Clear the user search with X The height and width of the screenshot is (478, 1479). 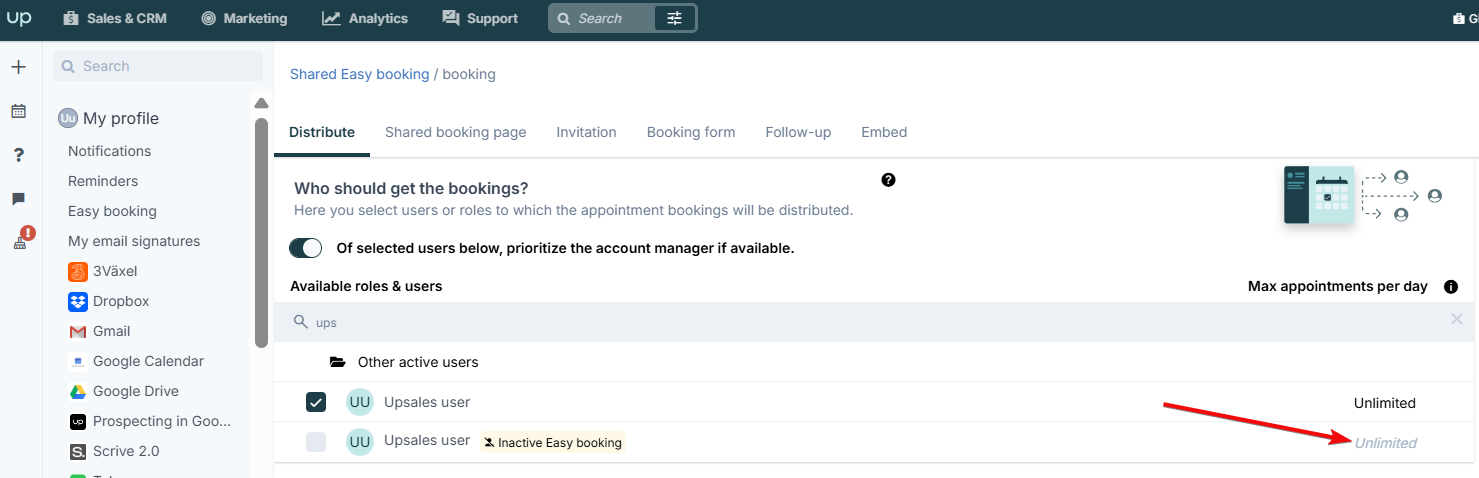tap(1457, 319)
